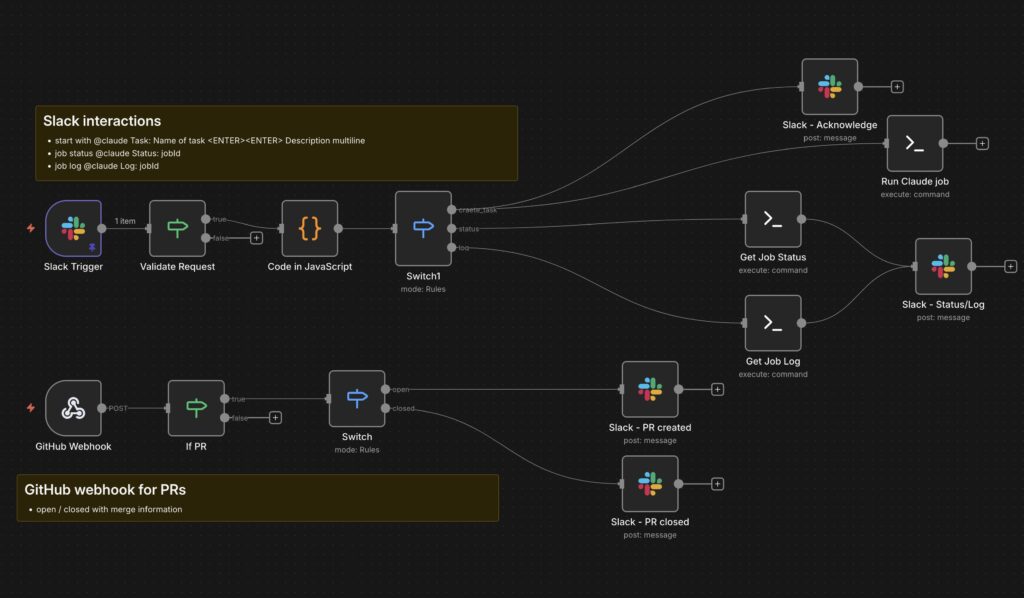Click the GitHub Webhook node
This screenshot has width=1024, height=598.
coord(73,408)
